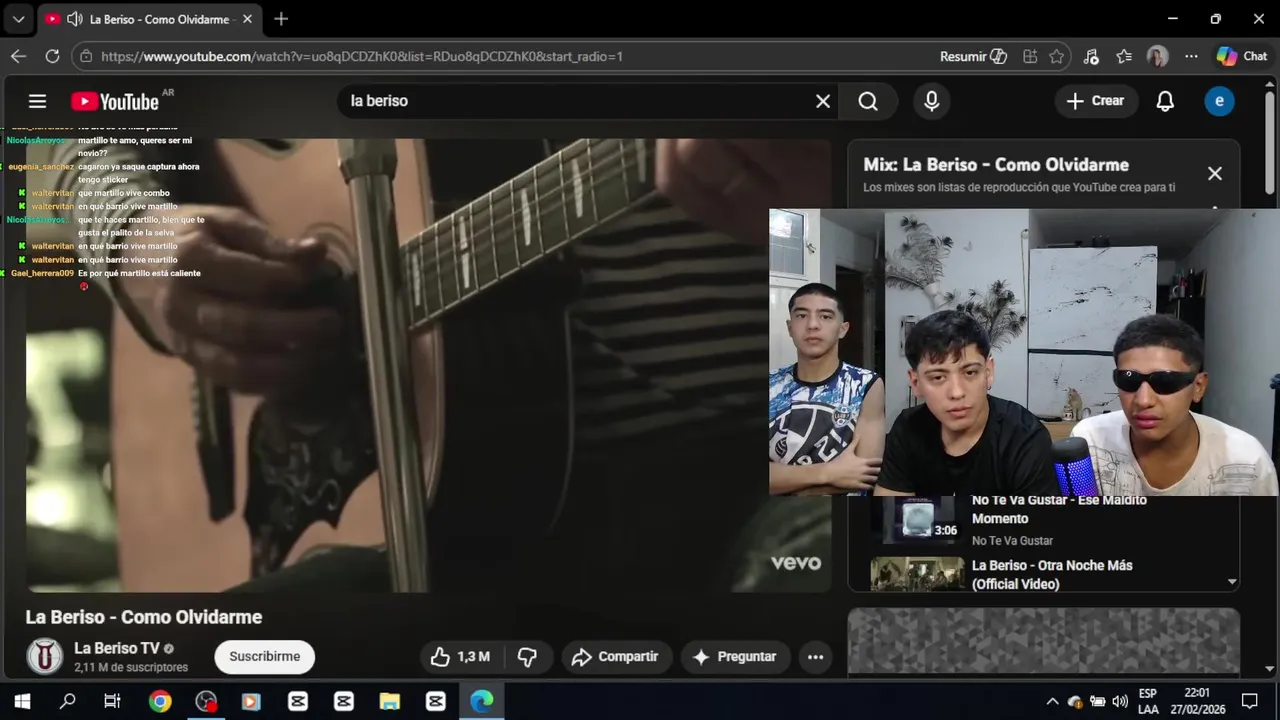Open the blue 'e' account avatar
This screenshot has width=1280, height=720.
point(1219,101)
